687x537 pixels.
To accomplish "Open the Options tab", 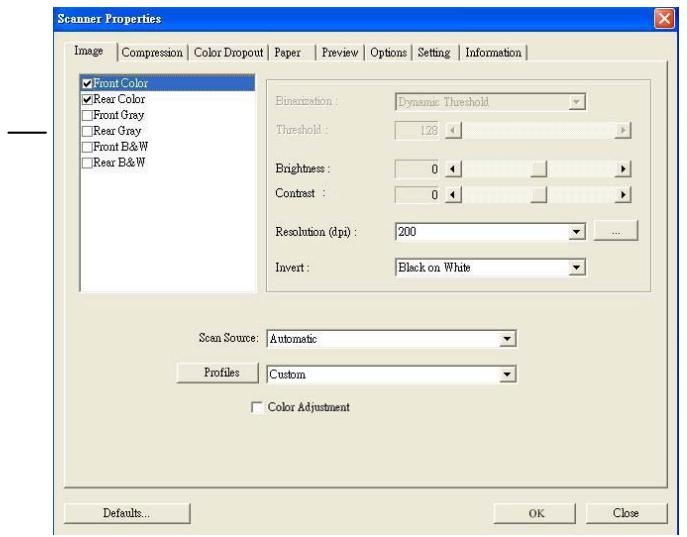I will click(388, 53).
